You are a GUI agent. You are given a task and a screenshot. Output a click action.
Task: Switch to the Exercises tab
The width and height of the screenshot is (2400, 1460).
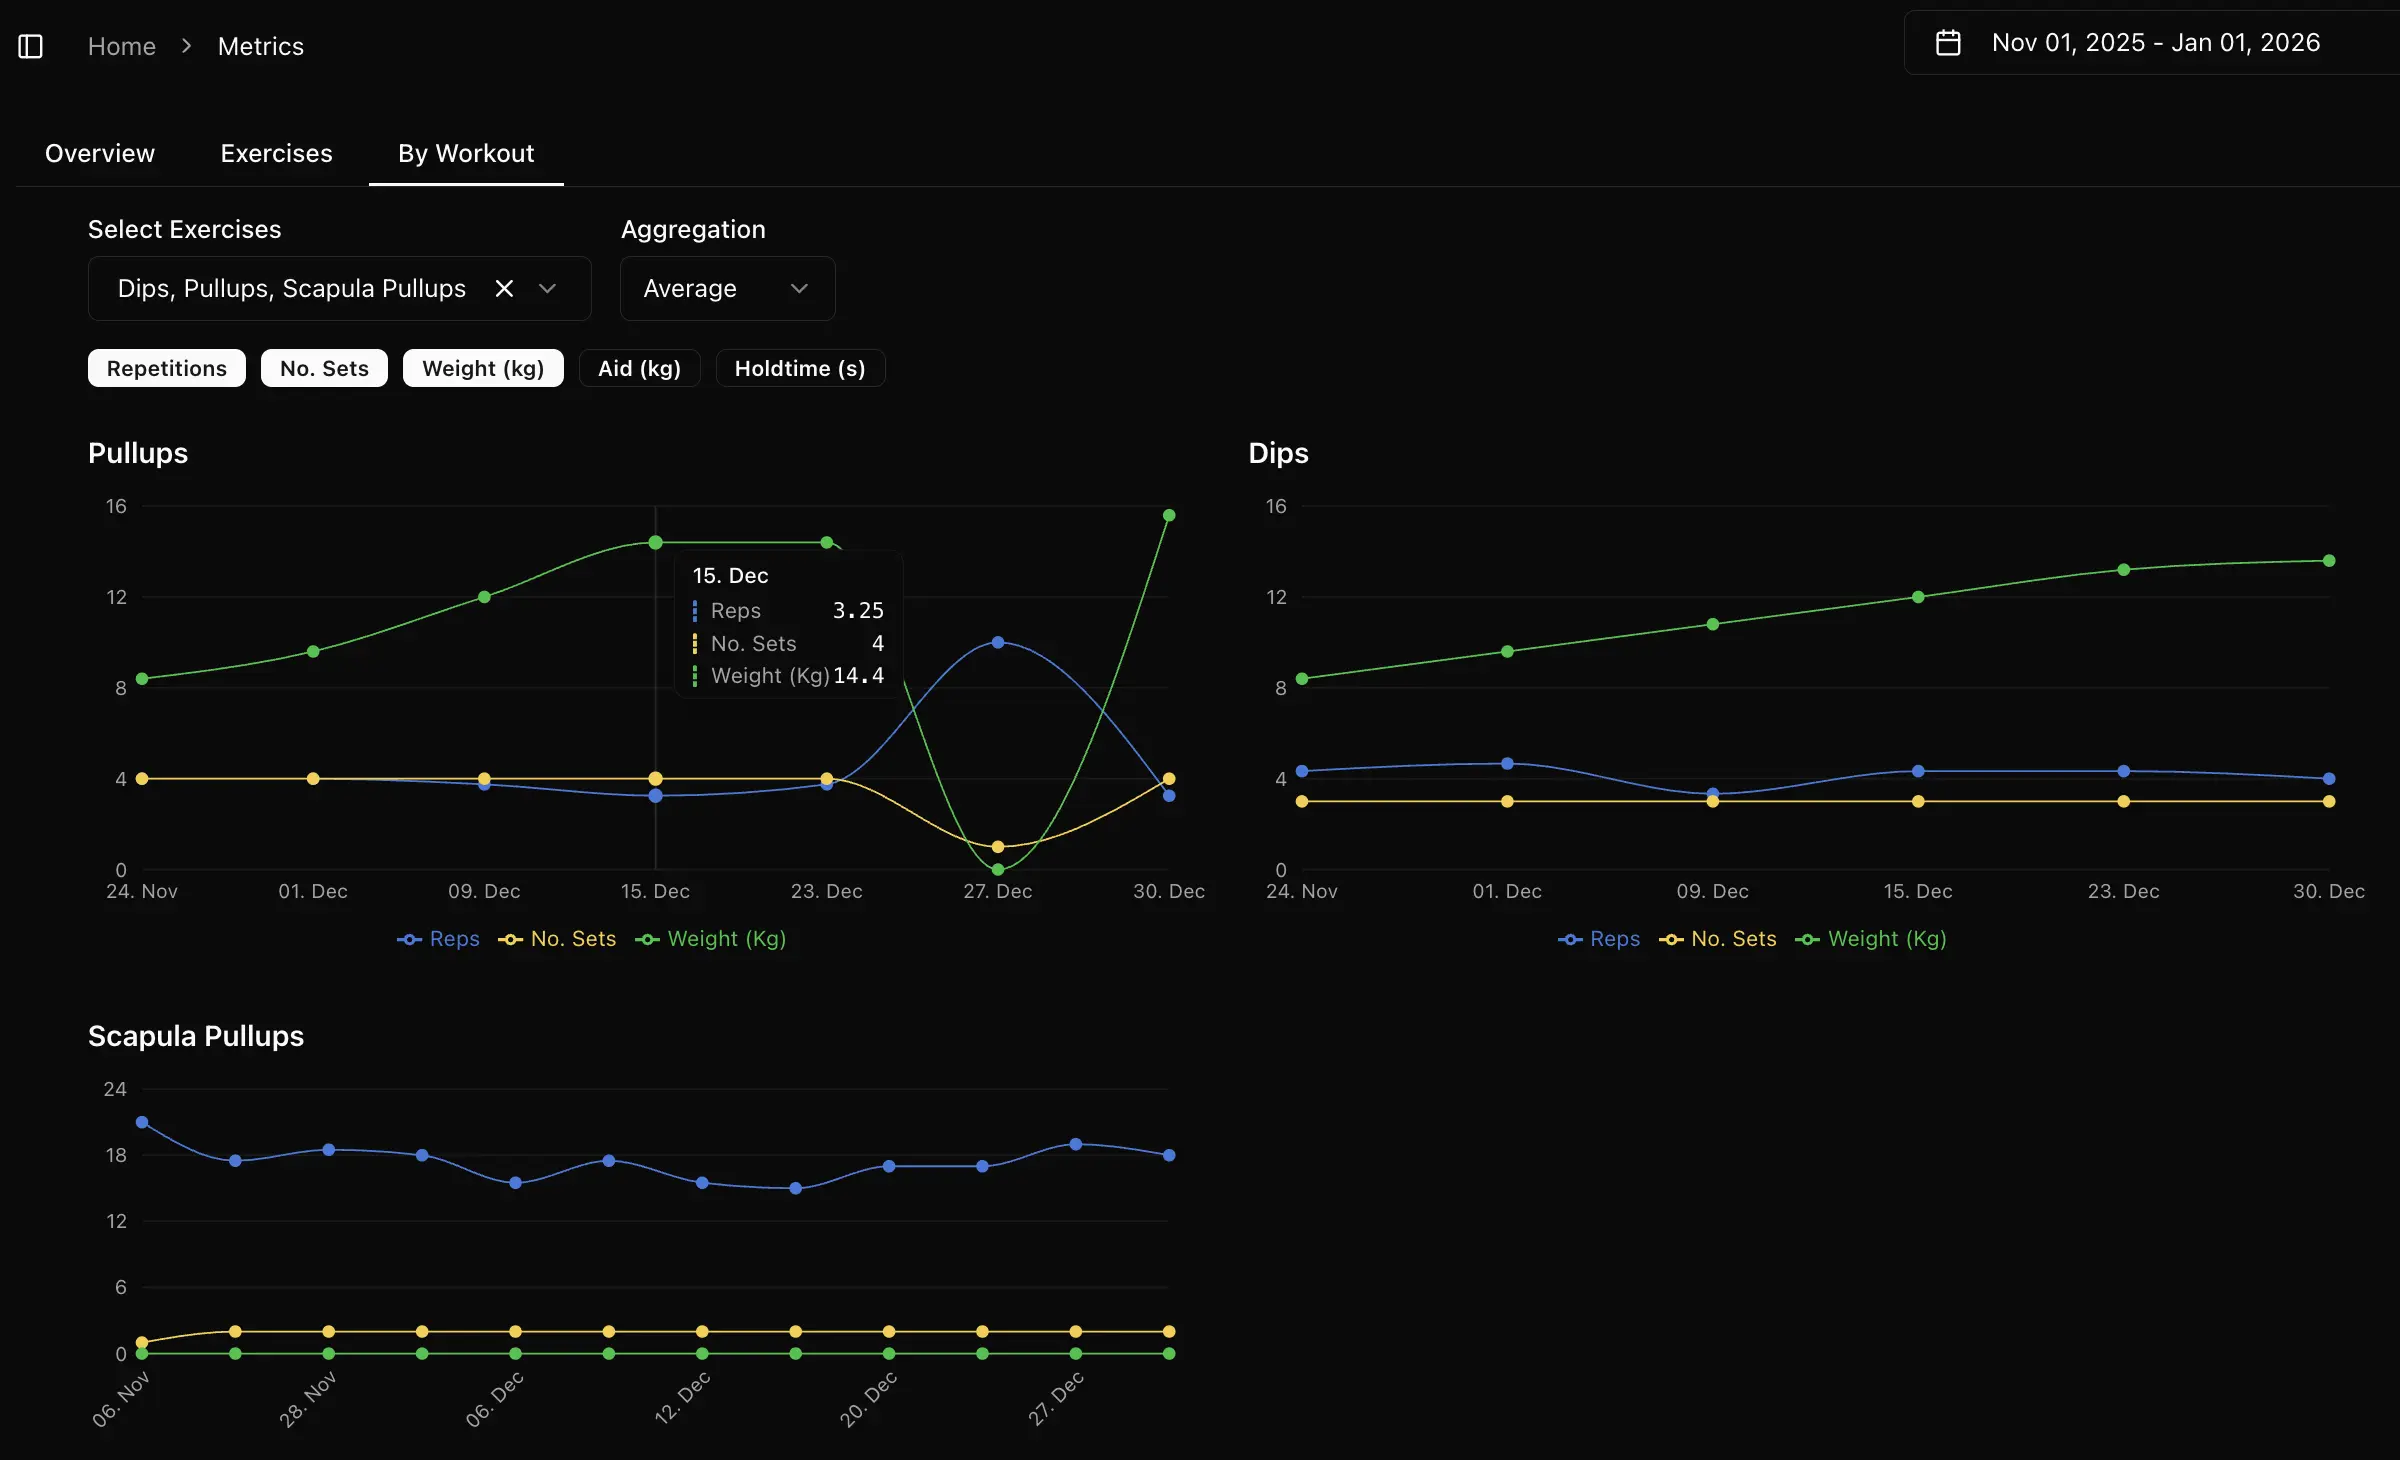(276, 153)
